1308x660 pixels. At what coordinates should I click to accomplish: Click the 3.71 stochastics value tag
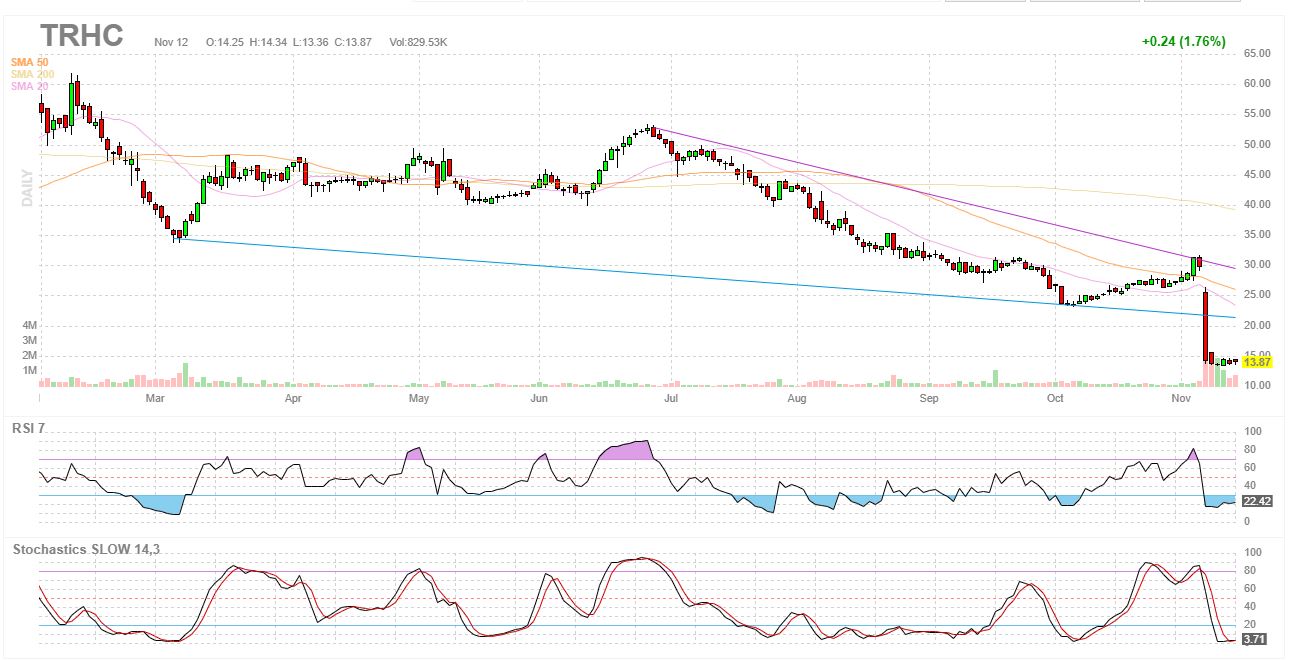tap(1253, 638)
